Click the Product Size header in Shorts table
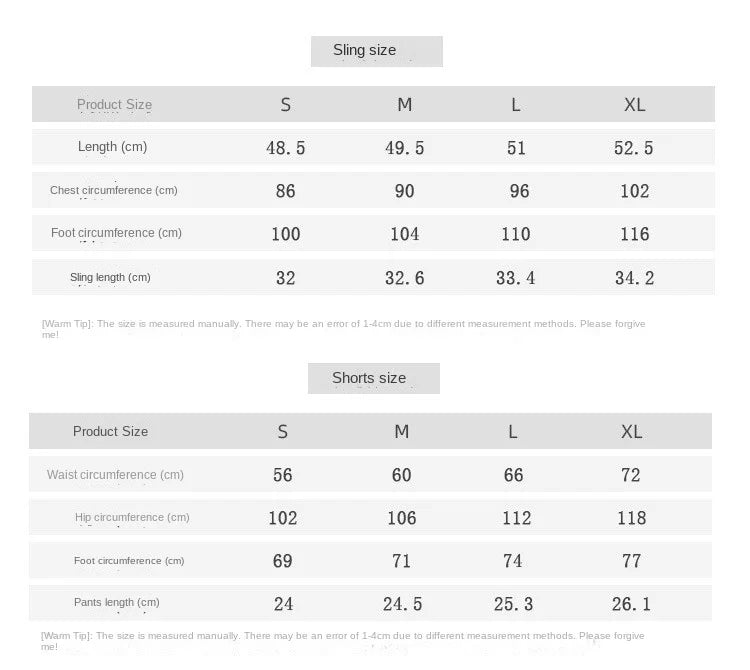 click(x=110, y=431)
